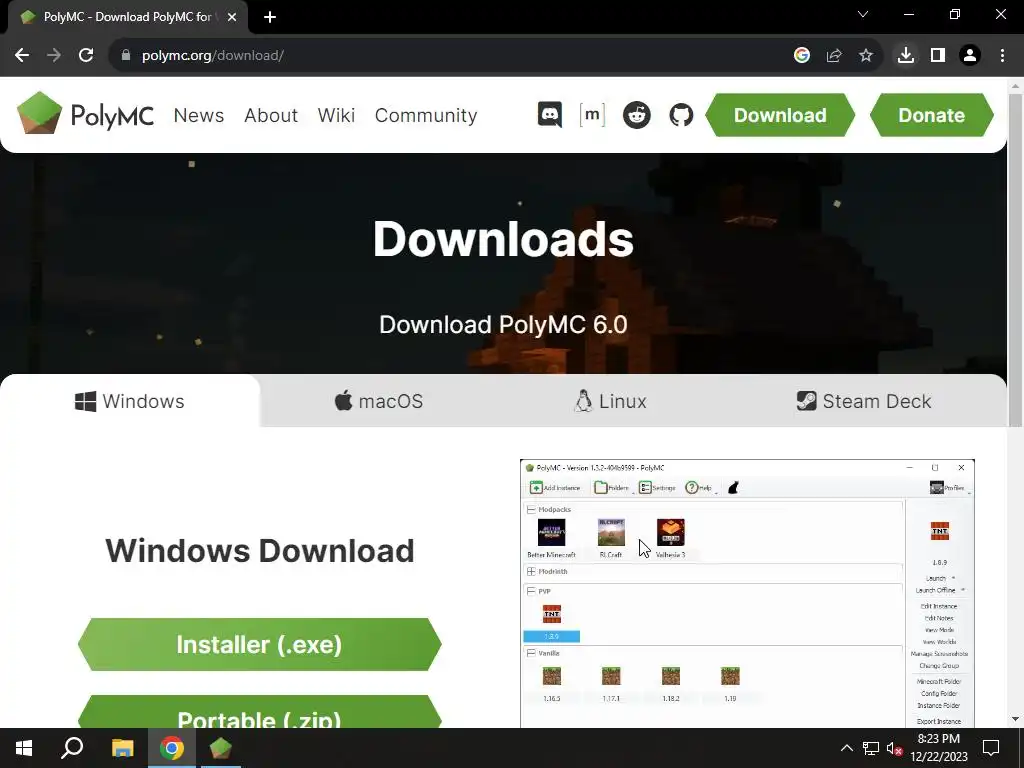Image resolution: width=1024 pixels, height=768 pixels.
Task: Open Chrome profile avatar
Action: (970, 56)
